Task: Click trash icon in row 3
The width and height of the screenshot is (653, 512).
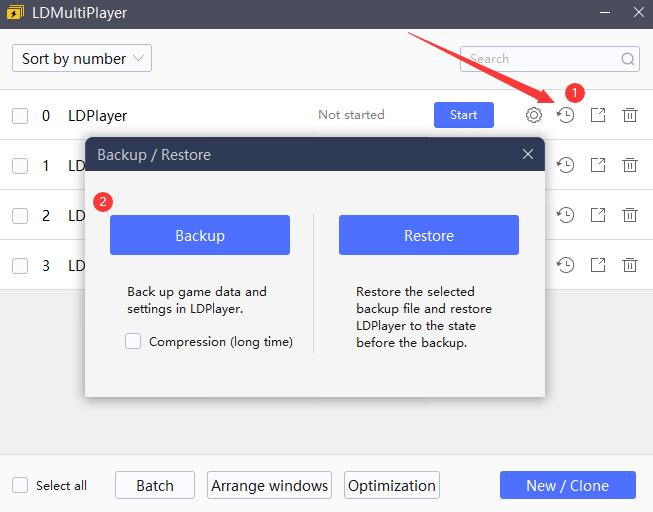Action: [630, 265]
